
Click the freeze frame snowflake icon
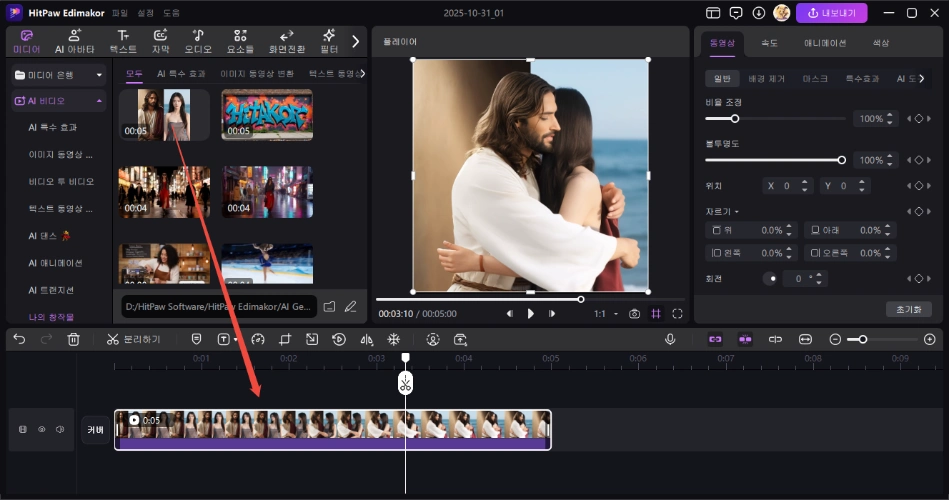pos(393,340)
